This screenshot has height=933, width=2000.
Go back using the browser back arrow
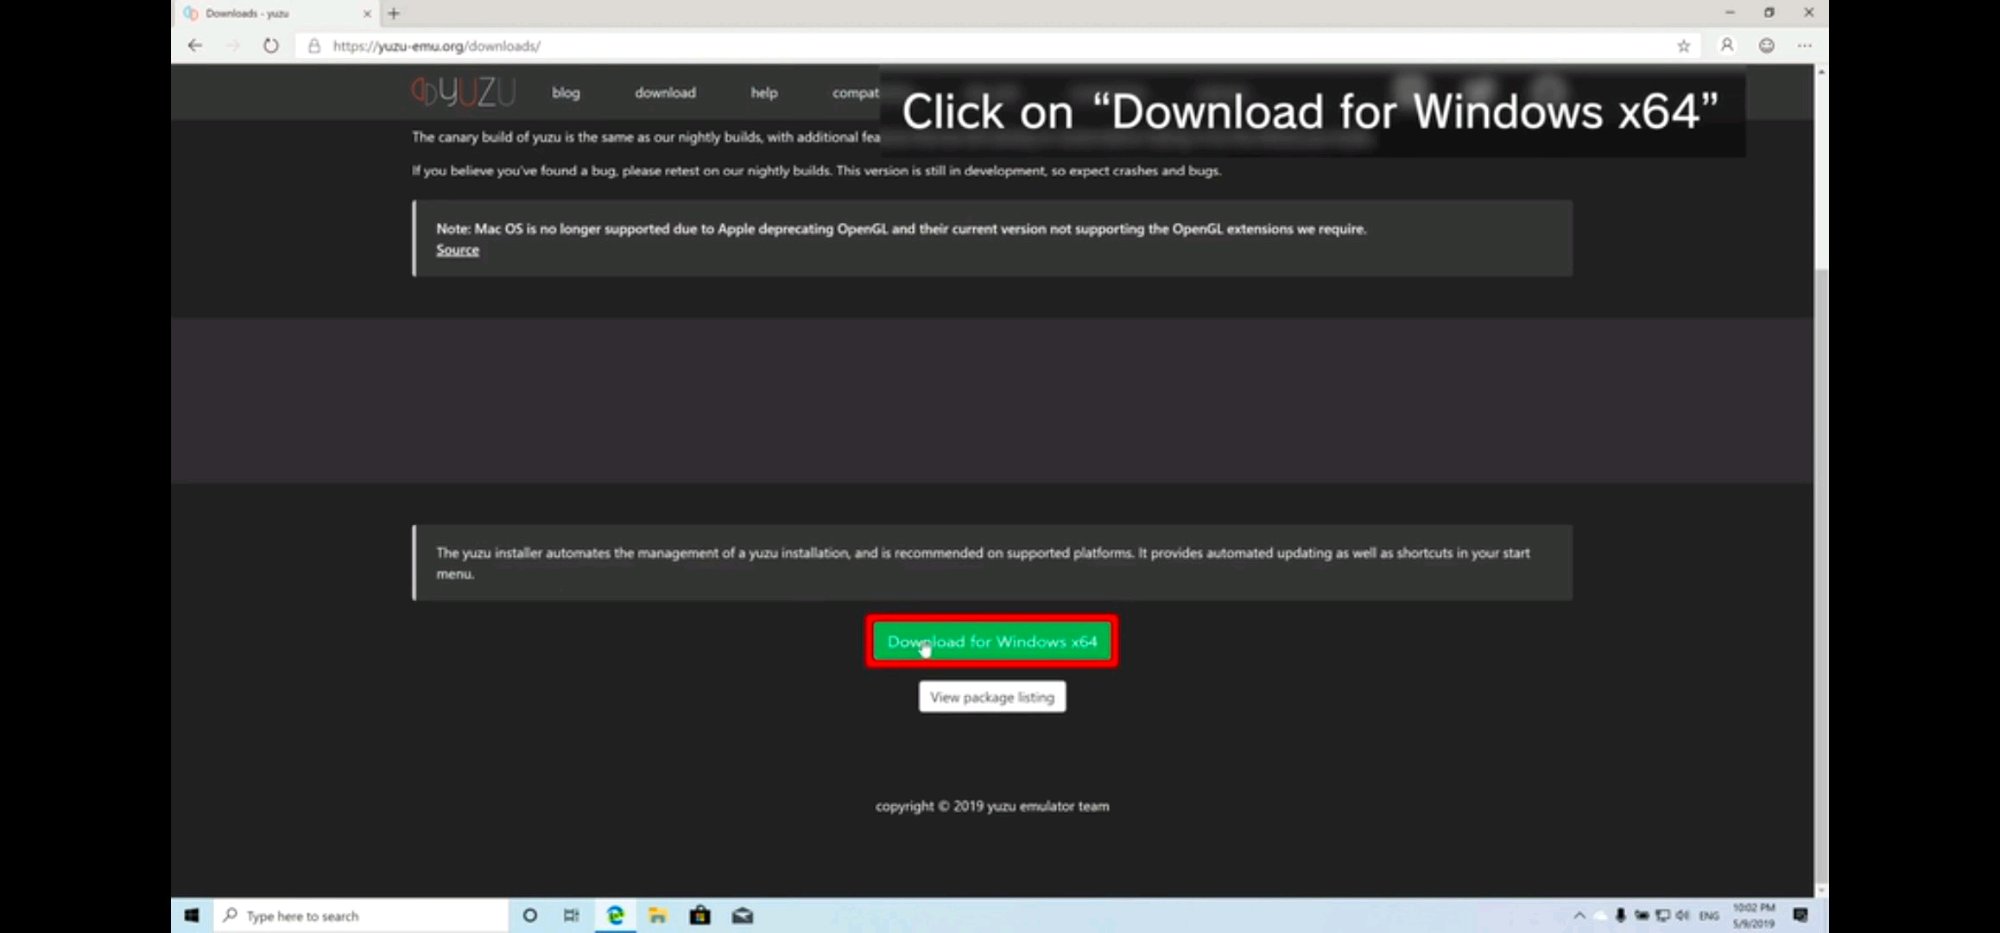pos(195,46)
